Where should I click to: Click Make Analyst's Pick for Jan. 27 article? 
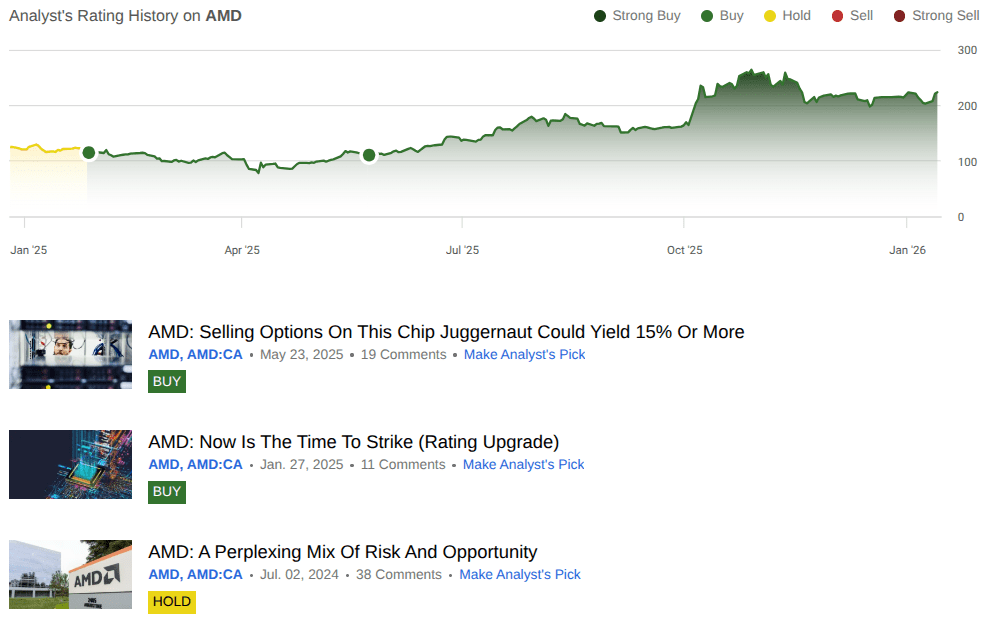click(523, 465)
